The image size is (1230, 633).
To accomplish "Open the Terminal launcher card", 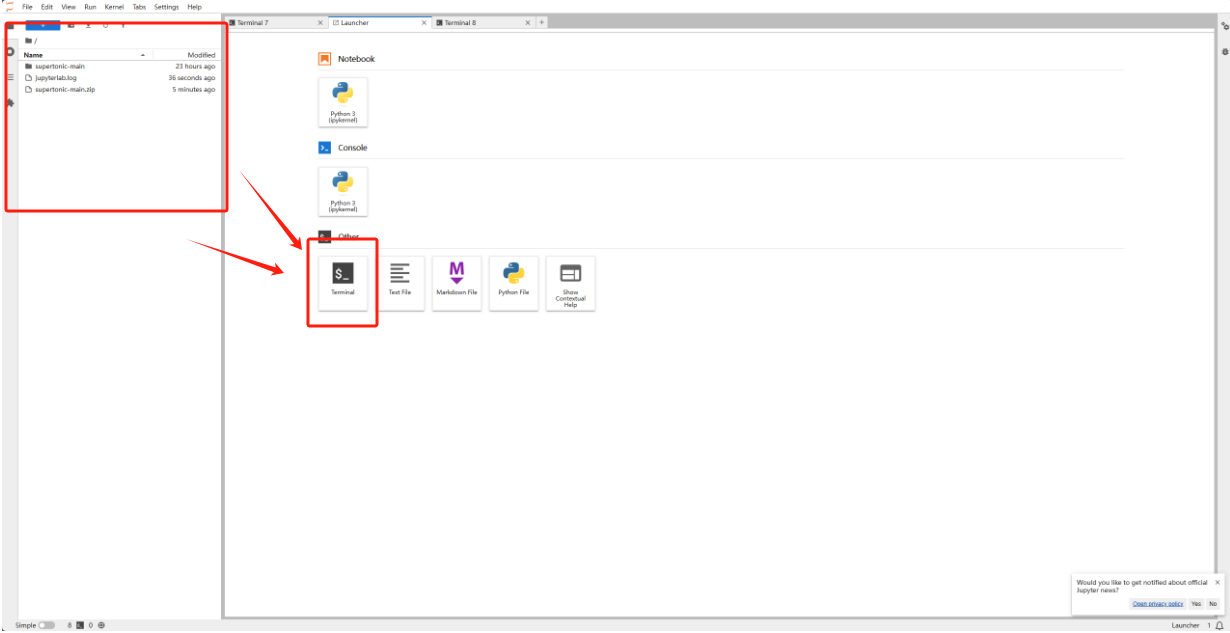I will pyautogui.click(x=343, y=283).
